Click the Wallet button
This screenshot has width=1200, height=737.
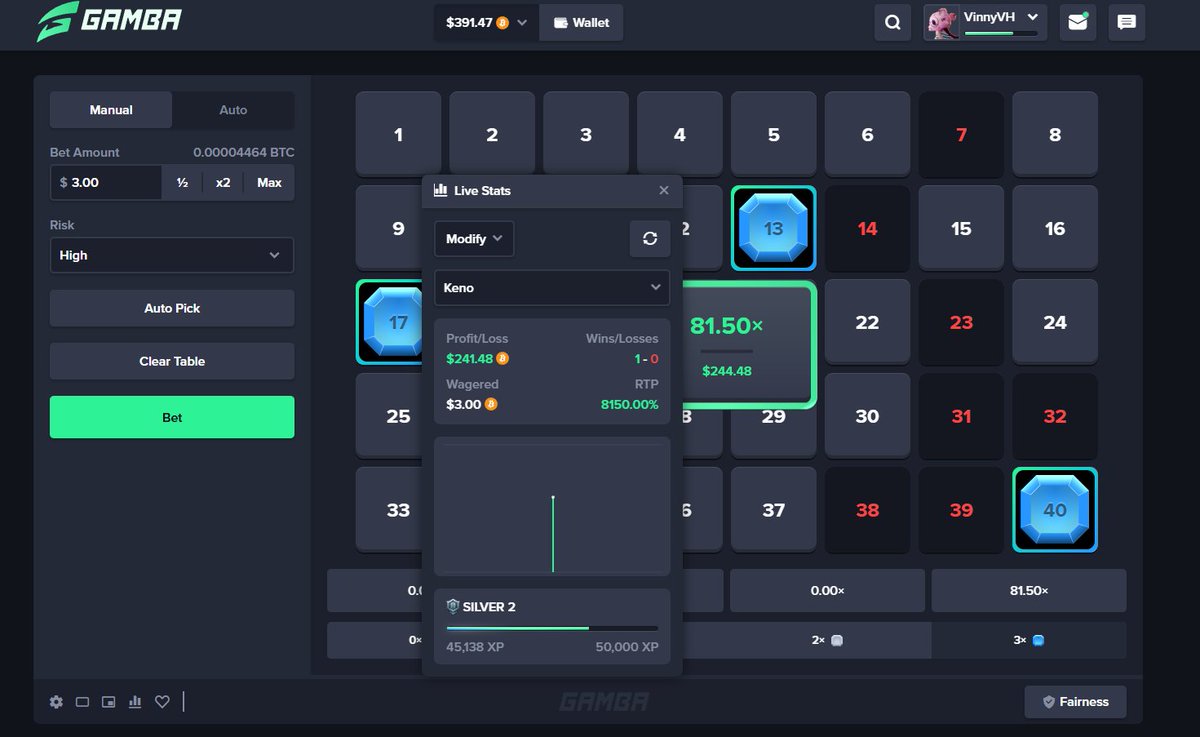tap(581, 22)
